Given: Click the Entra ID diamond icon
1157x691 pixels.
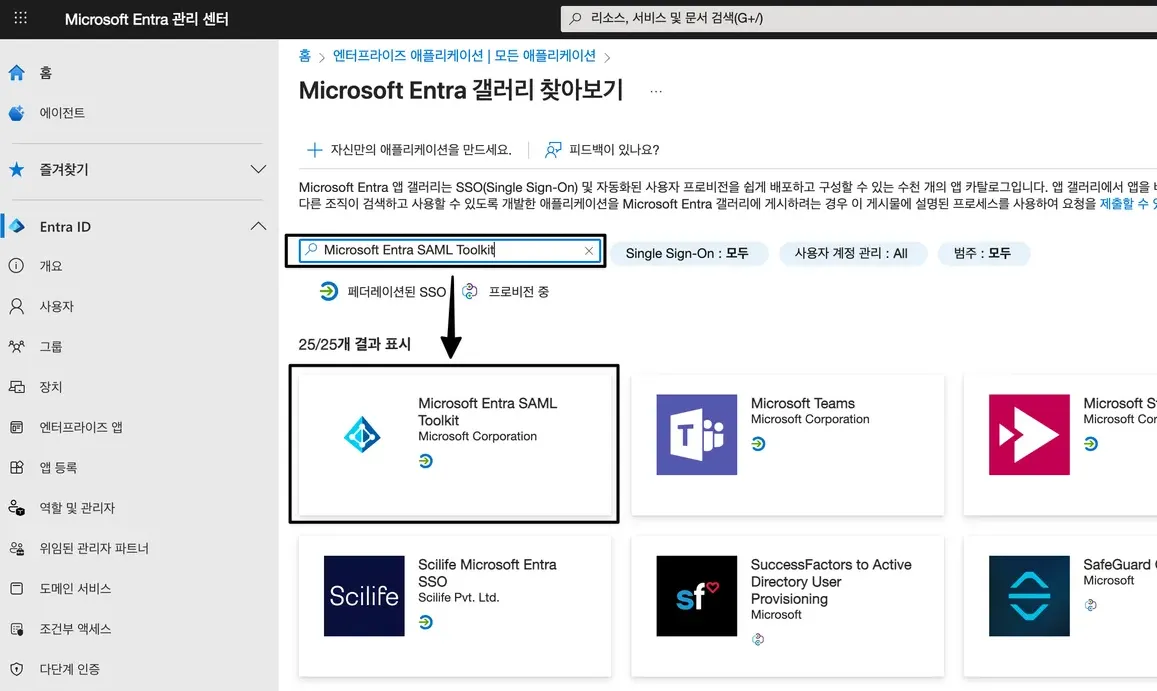Looking at the screenshot, I should tap(16, 226).
